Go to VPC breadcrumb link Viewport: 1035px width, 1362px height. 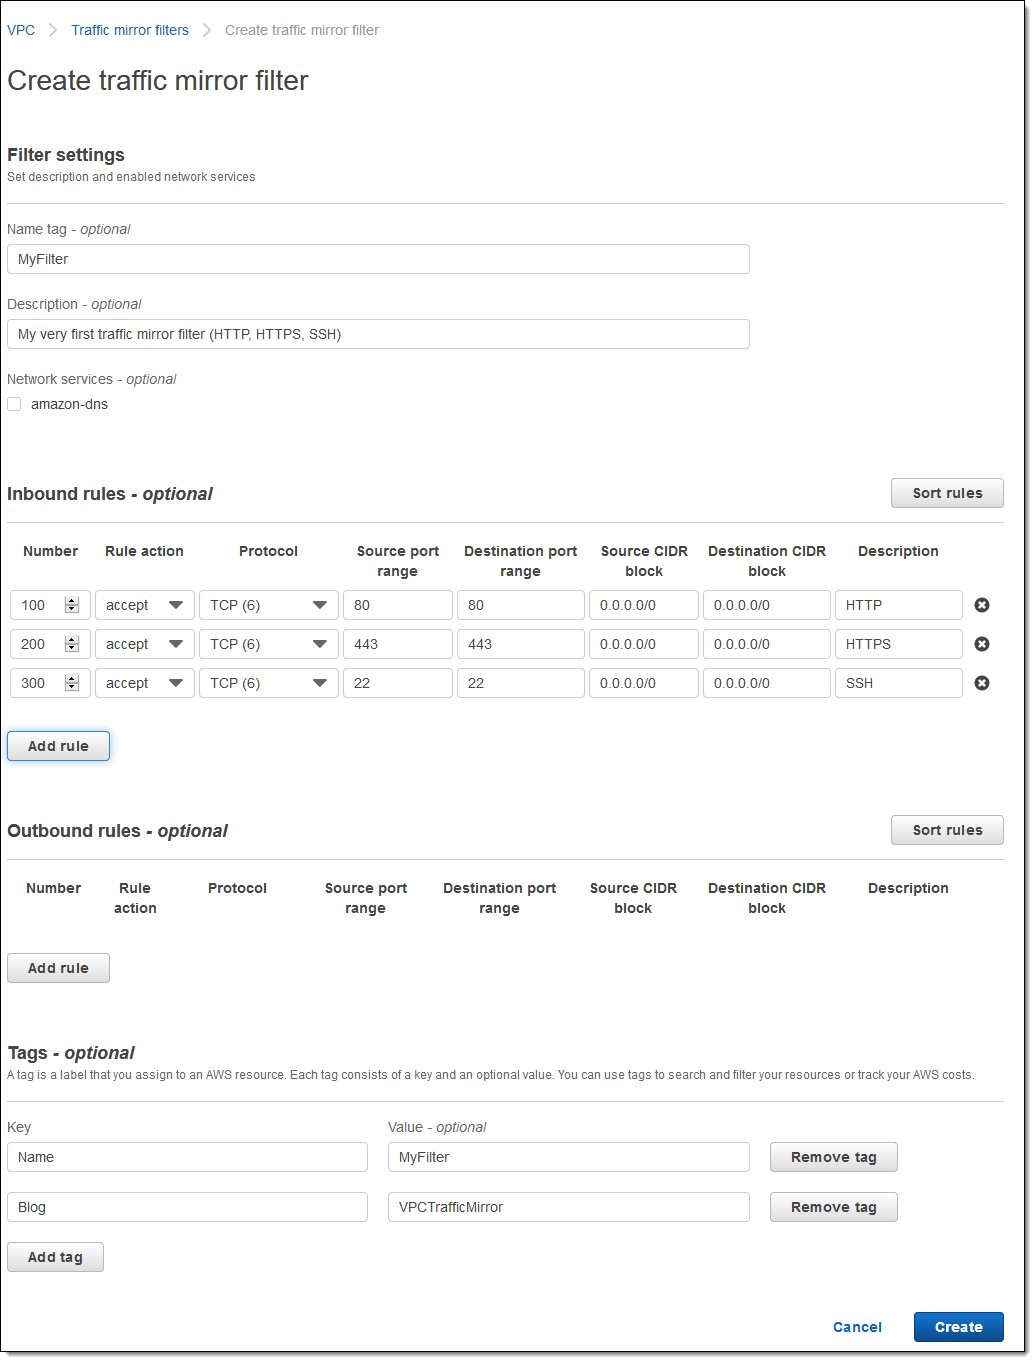point(21,30)
